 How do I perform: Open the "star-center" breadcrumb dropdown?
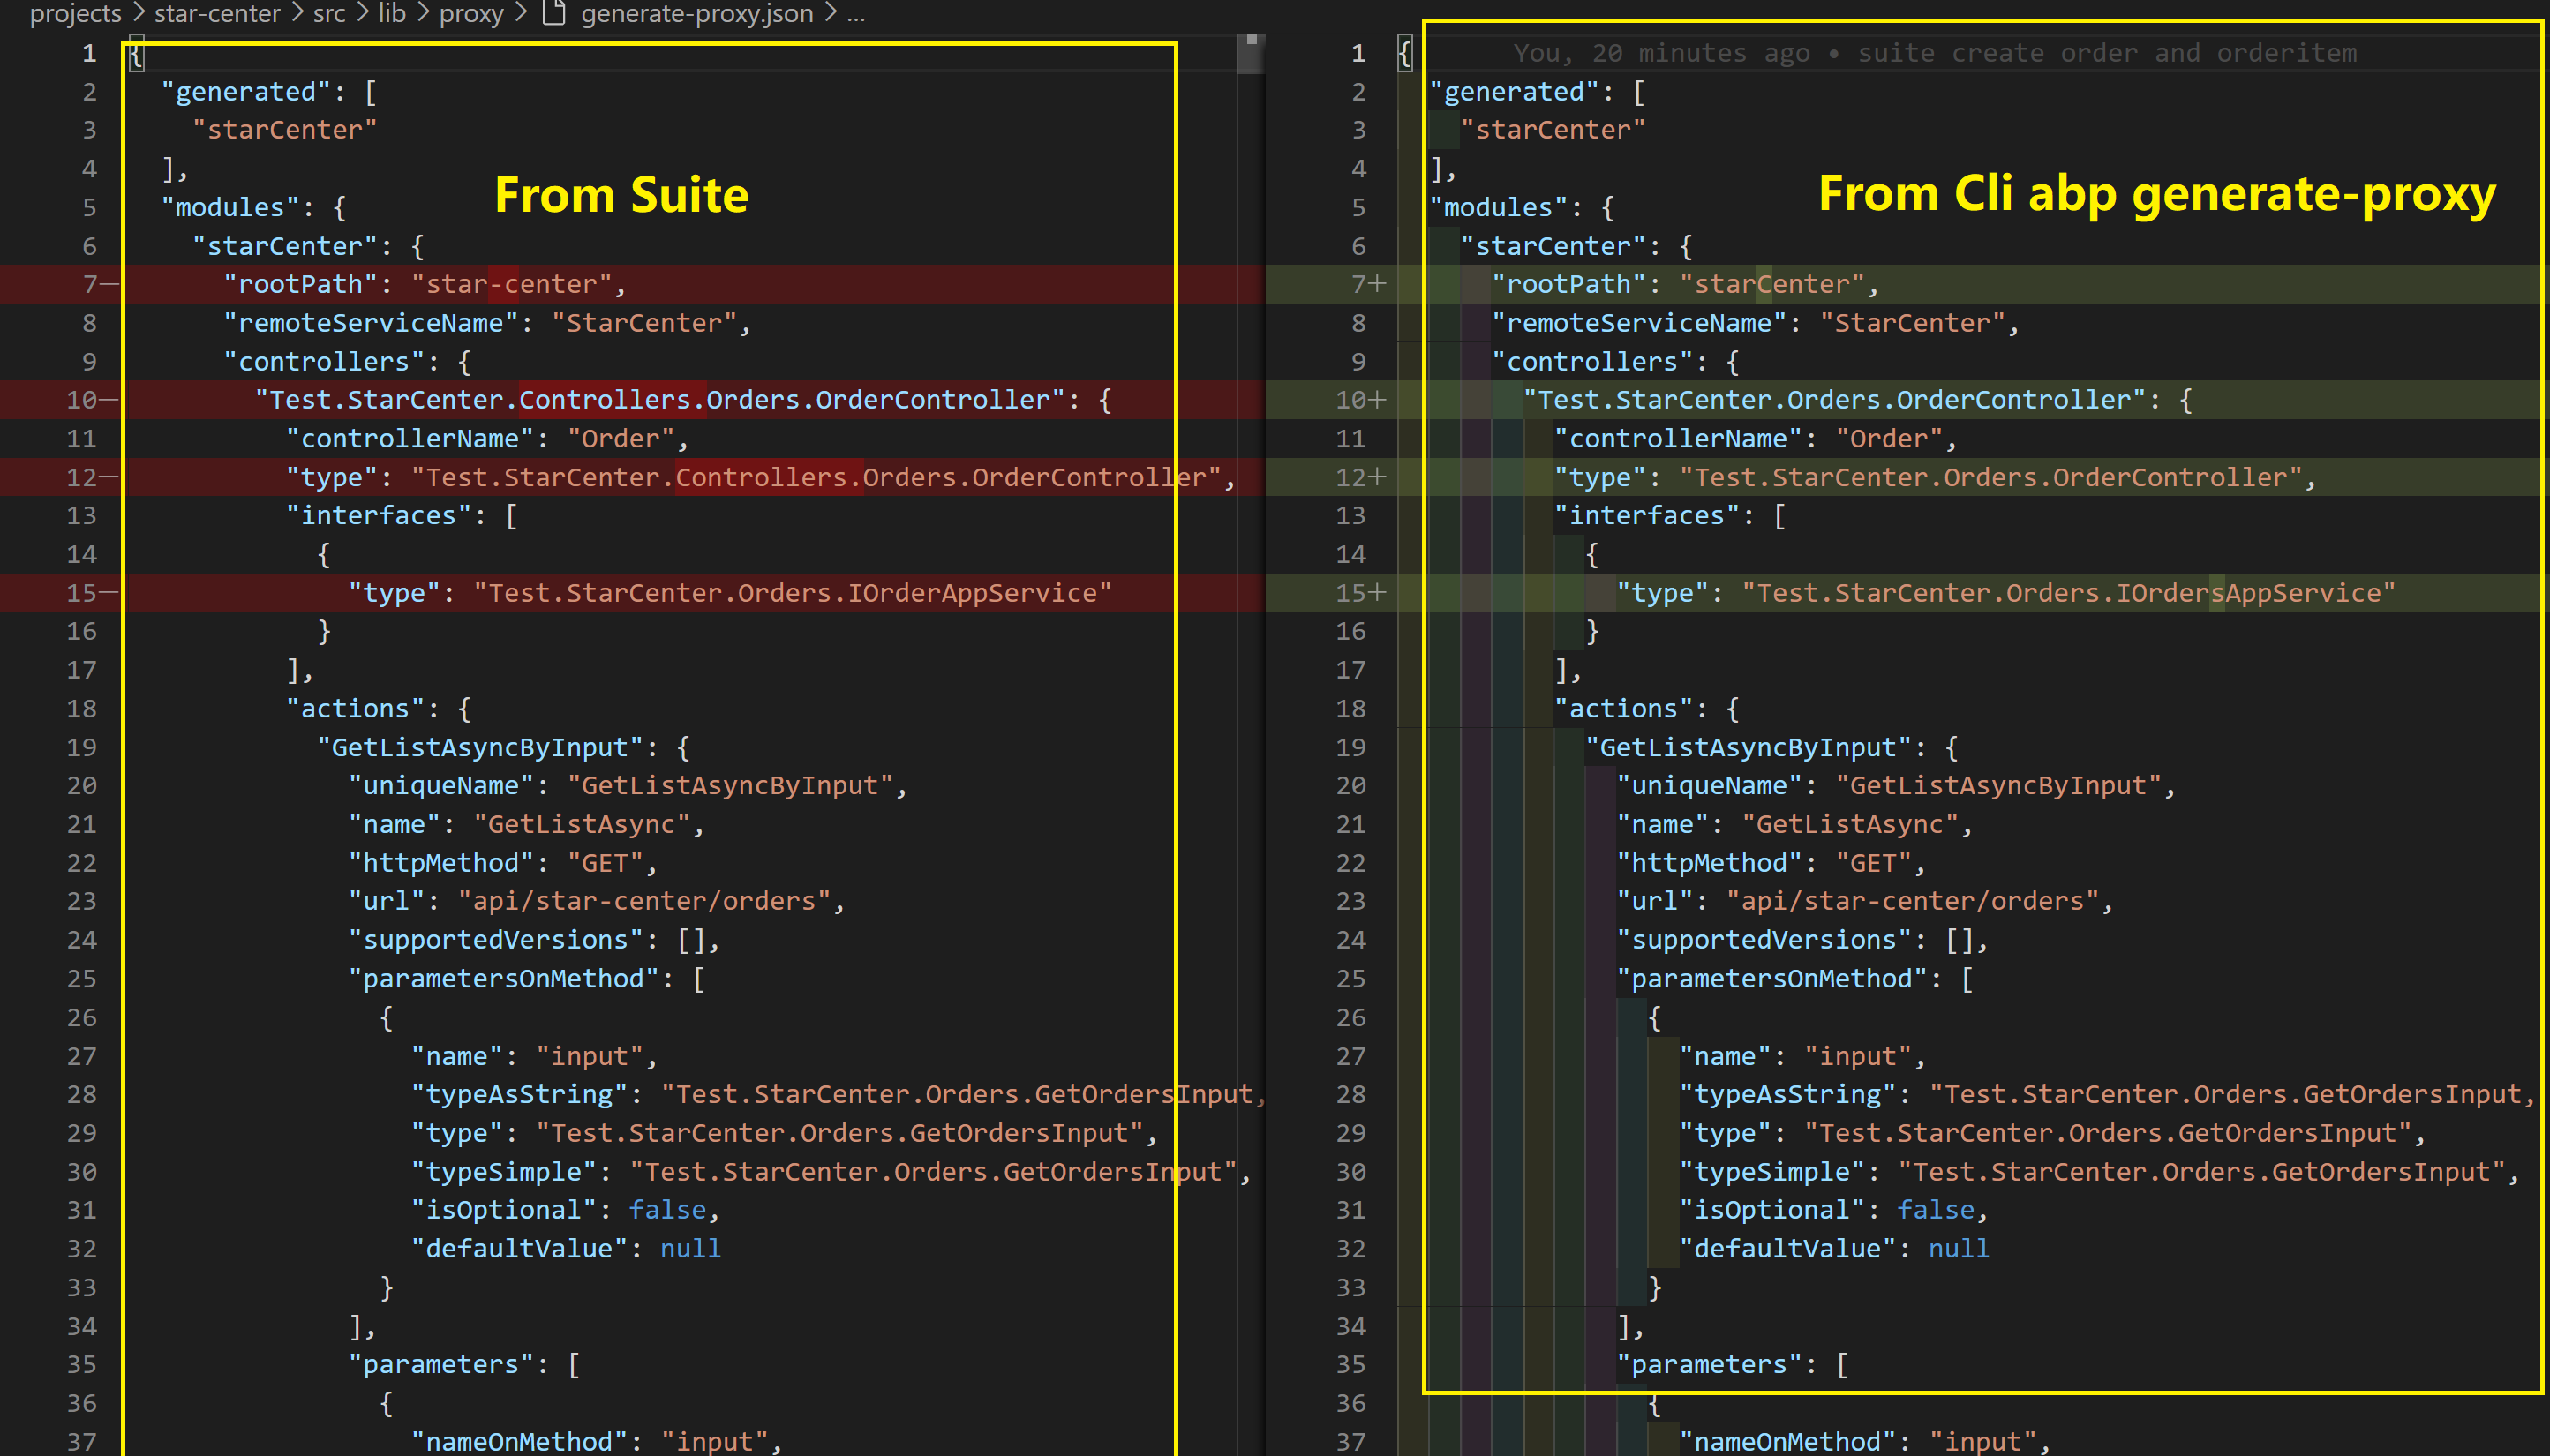(217, 13)
